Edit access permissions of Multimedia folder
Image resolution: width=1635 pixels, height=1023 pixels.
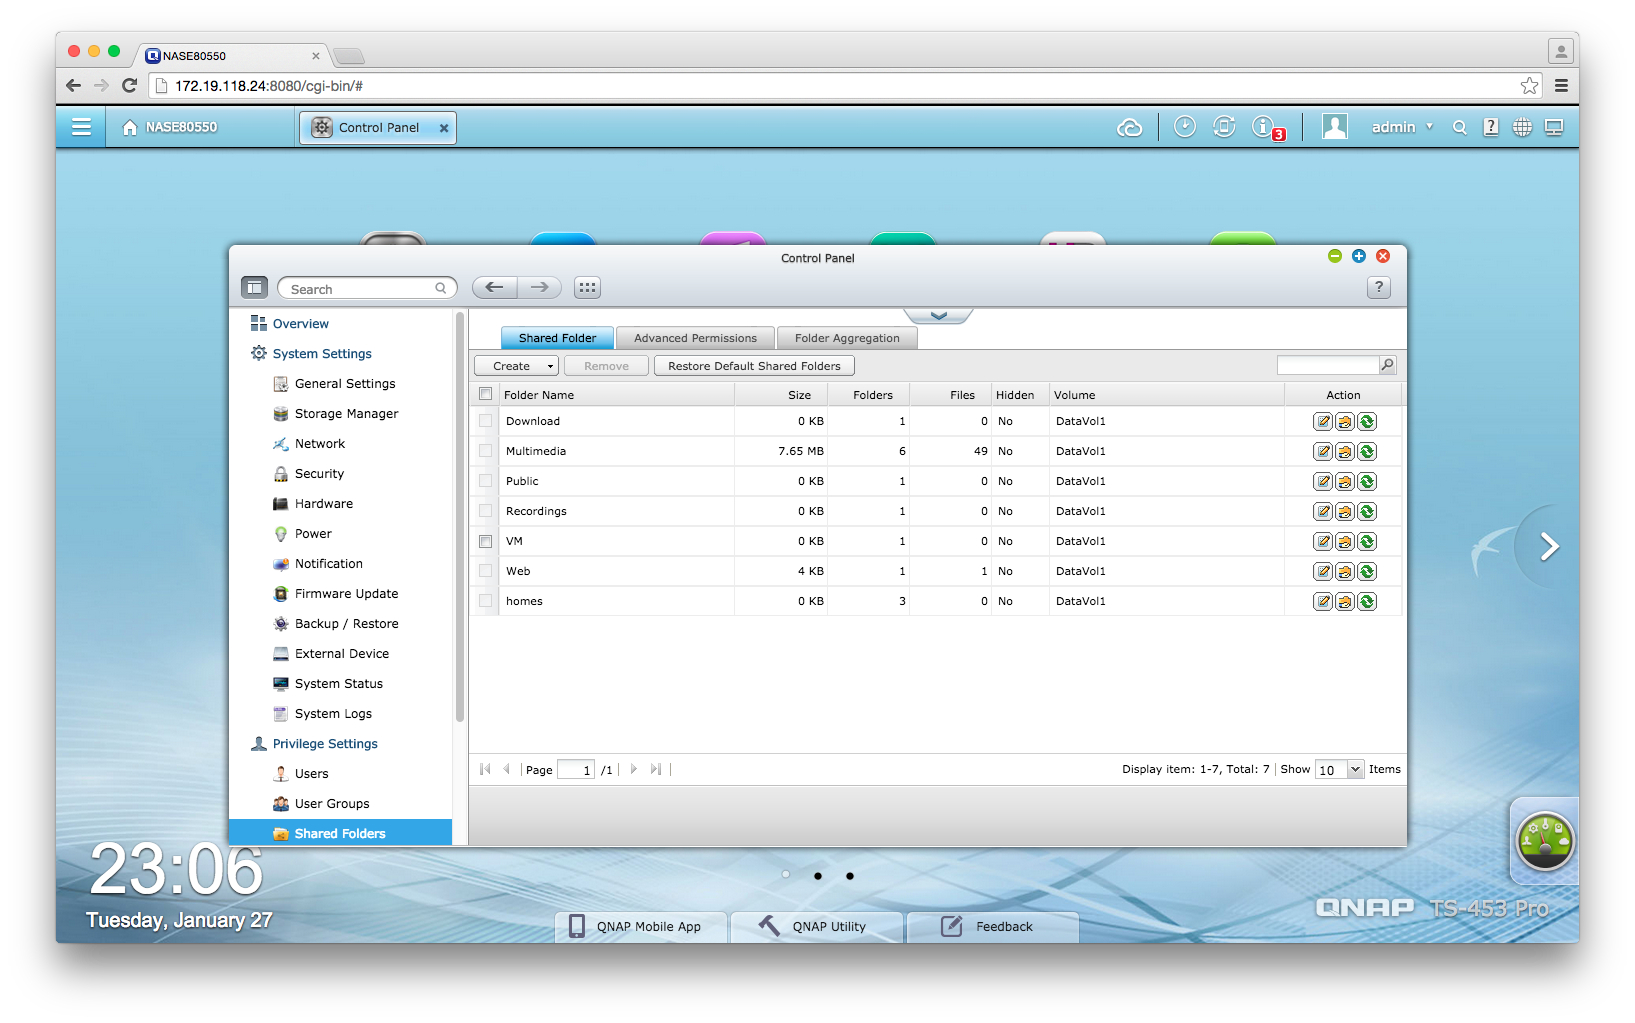click(x=1345, y=452)
